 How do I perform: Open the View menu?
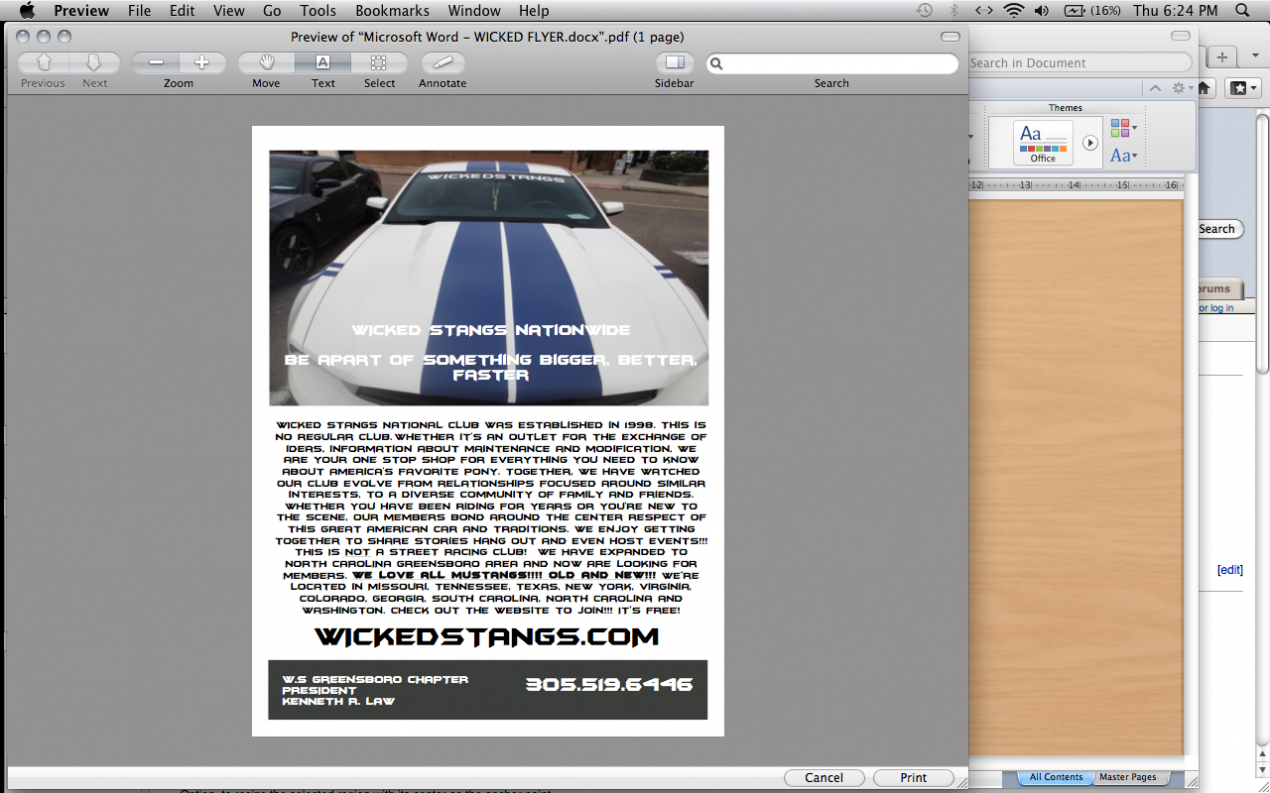tap(229, 11)
